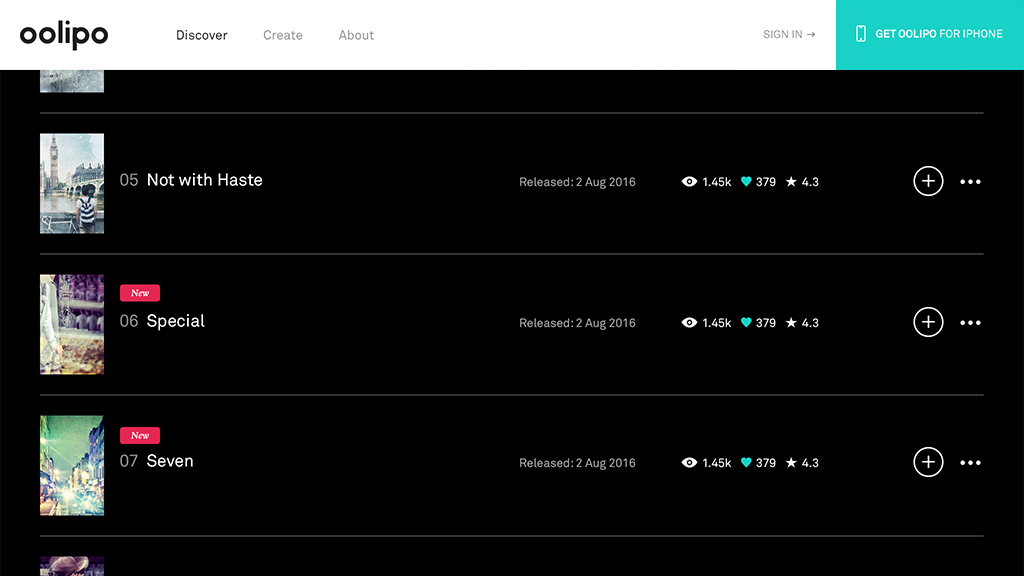Tap the heart icon on 'Seven' row
This screenshot has width=1024, height=576.
(x=746, y=463)
